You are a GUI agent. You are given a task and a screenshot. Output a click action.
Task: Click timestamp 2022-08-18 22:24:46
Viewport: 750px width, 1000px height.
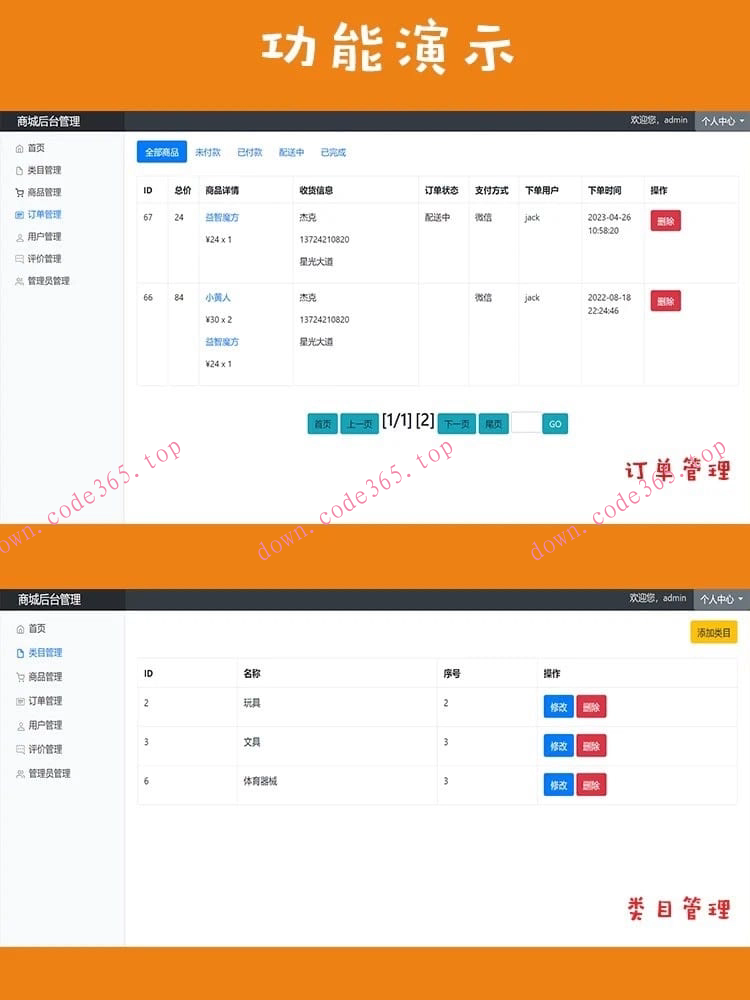pos(609,304)
